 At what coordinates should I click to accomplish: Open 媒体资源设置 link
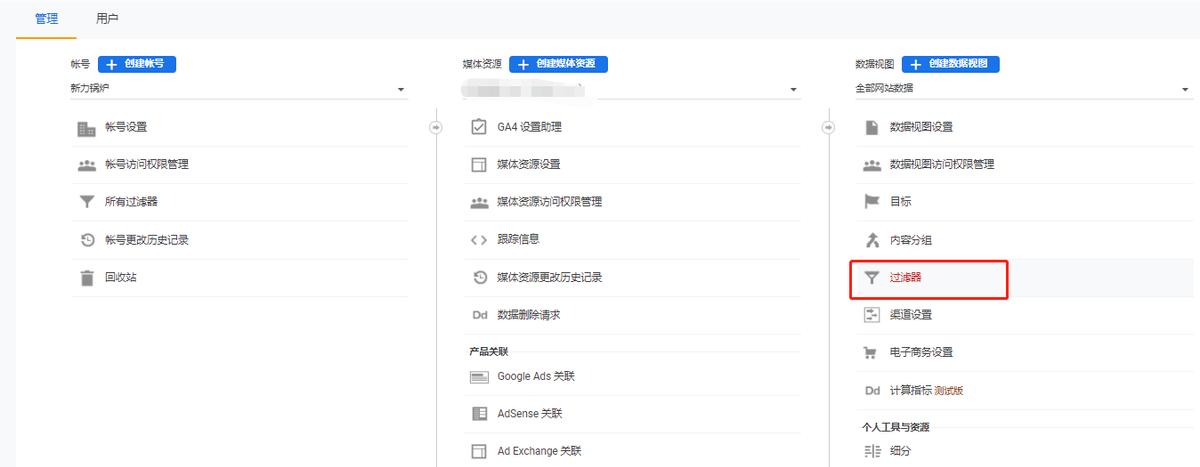(528, 165)
